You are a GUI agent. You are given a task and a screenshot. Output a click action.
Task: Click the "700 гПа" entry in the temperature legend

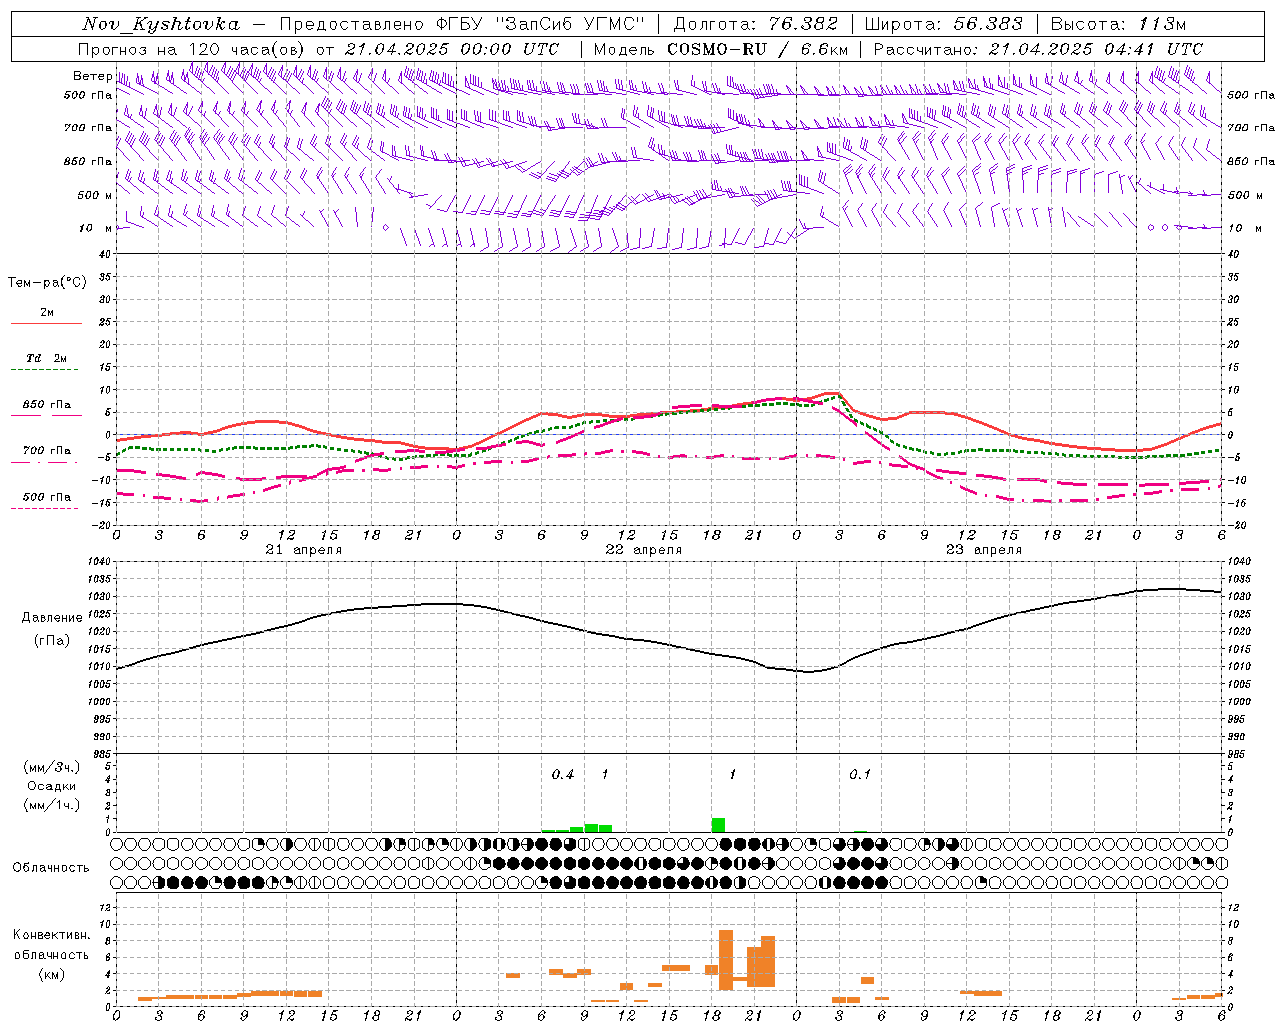[47, 451]
